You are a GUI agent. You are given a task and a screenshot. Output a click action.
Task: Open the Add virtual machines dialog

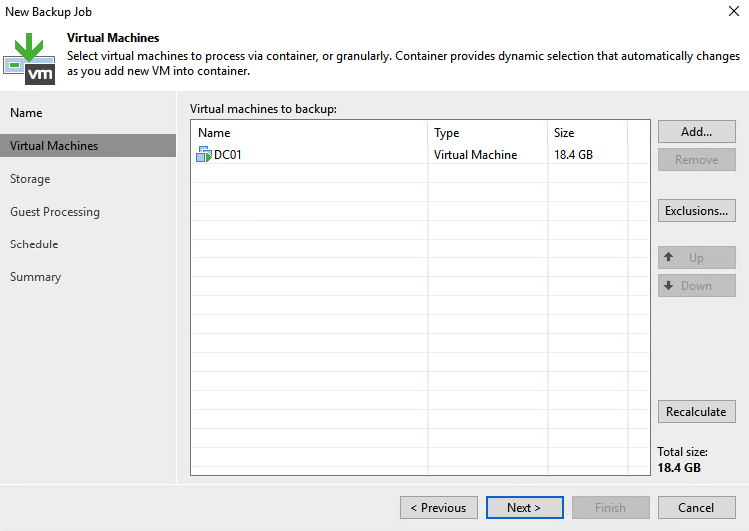696,131
